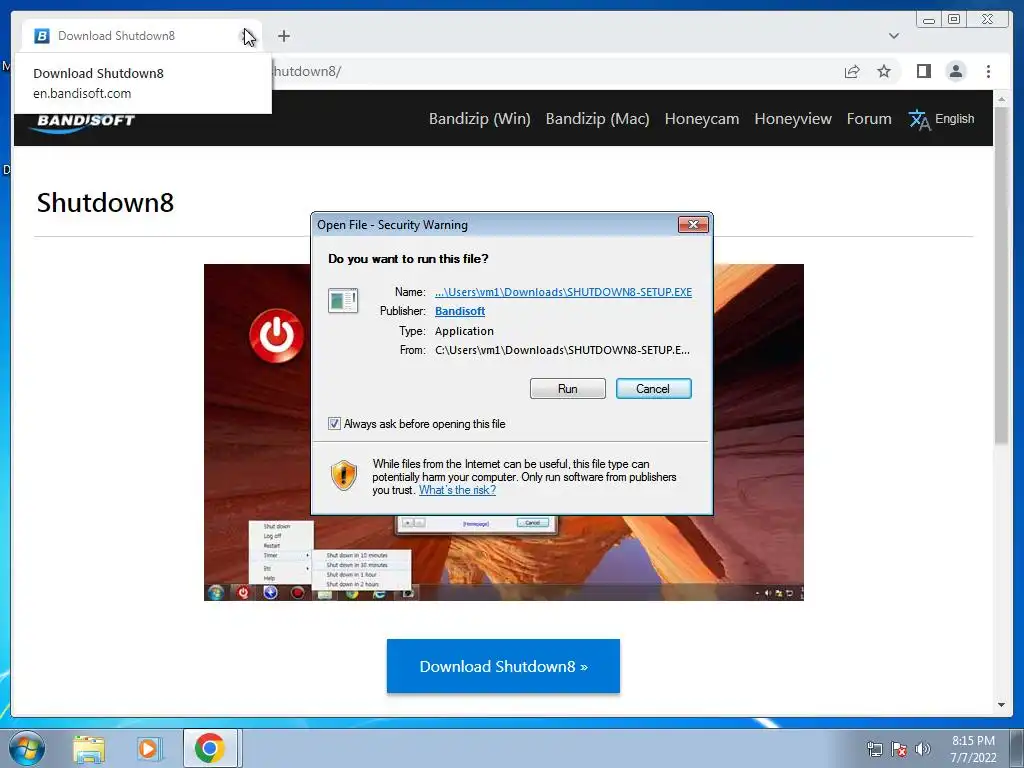
Task: Click the Download Shutdown8 blue button
Action: point(503,666)
